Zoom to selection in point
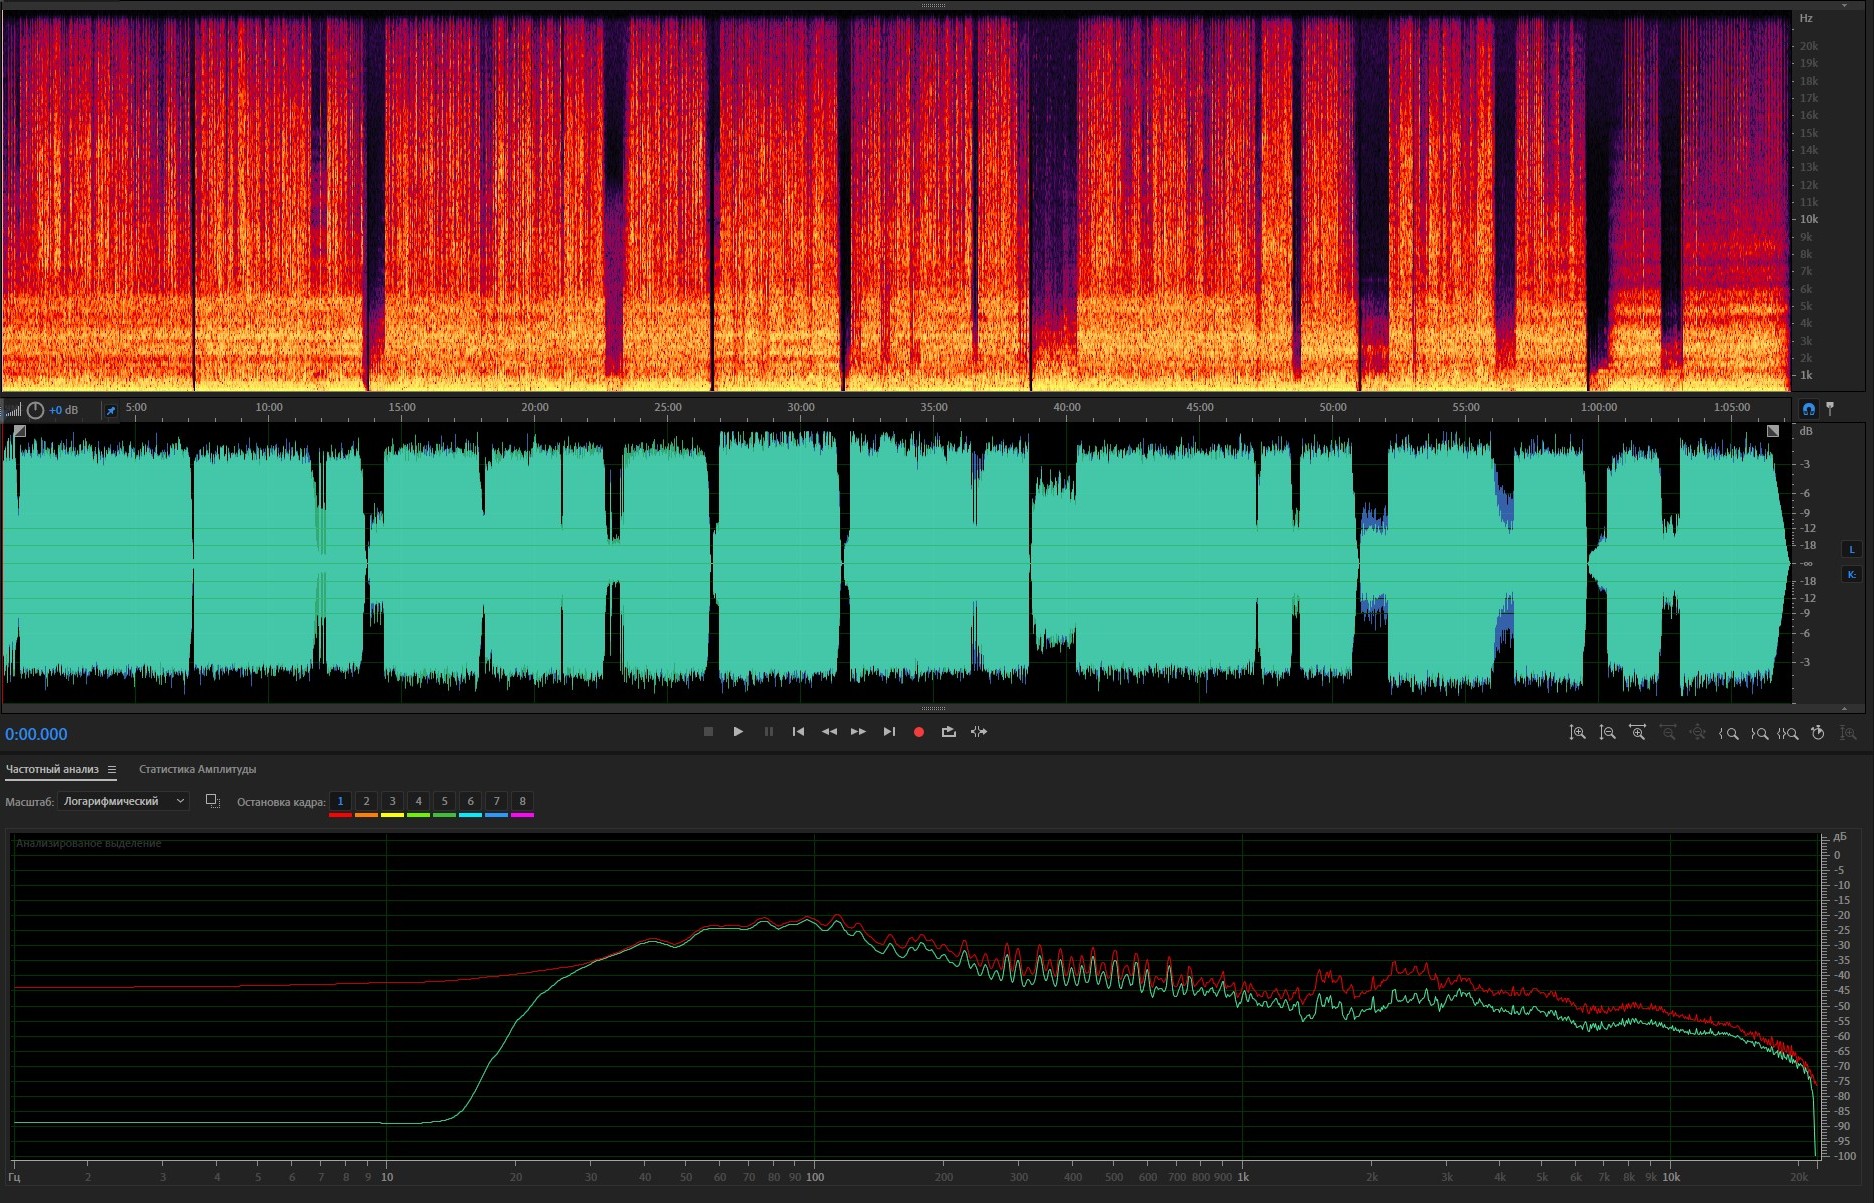 (1728, 733)
